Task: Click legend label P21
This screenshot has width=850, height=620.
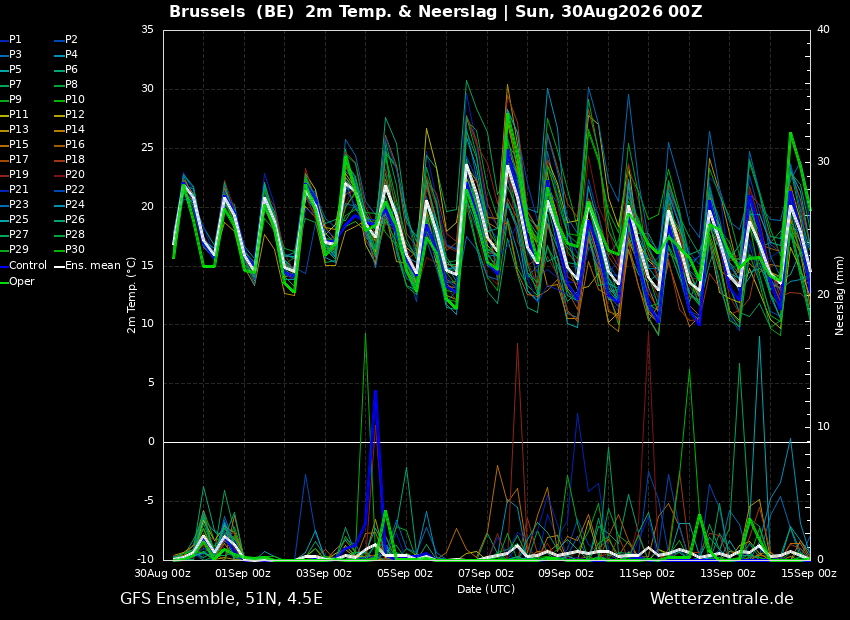Action: tap(14, 190)
